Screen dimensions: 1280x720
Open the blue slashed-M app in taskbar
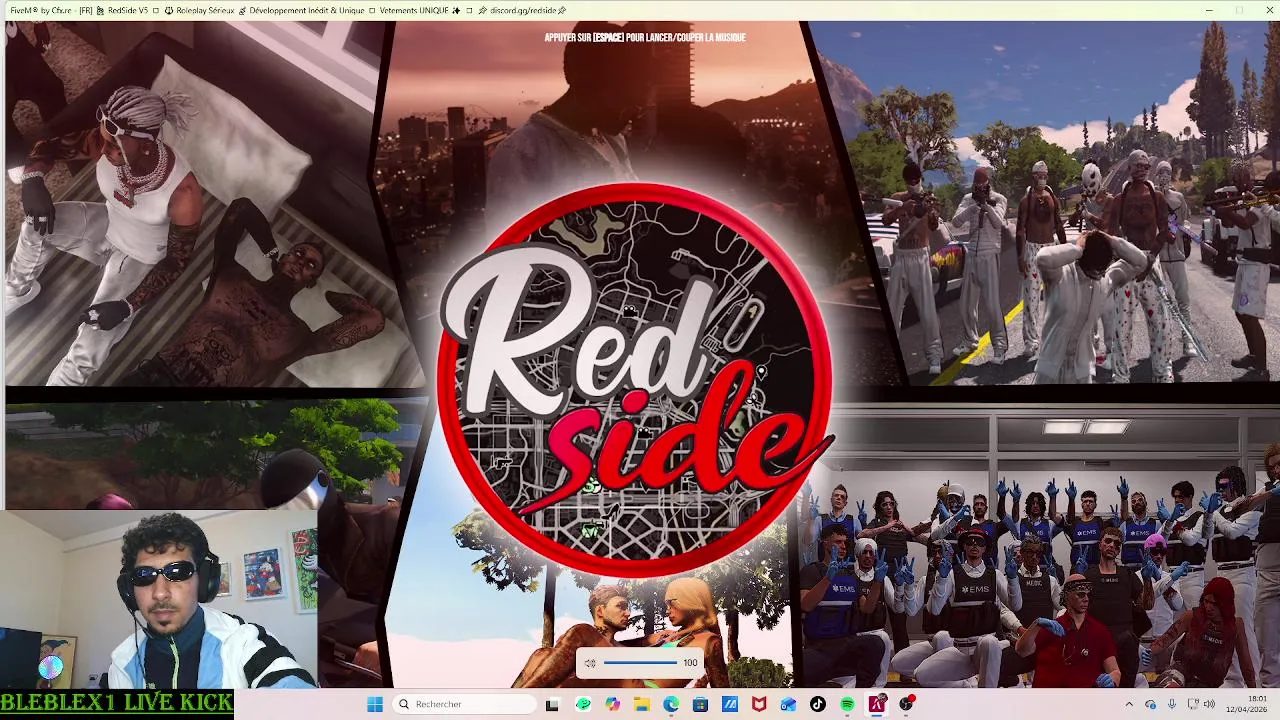(730, 704)
